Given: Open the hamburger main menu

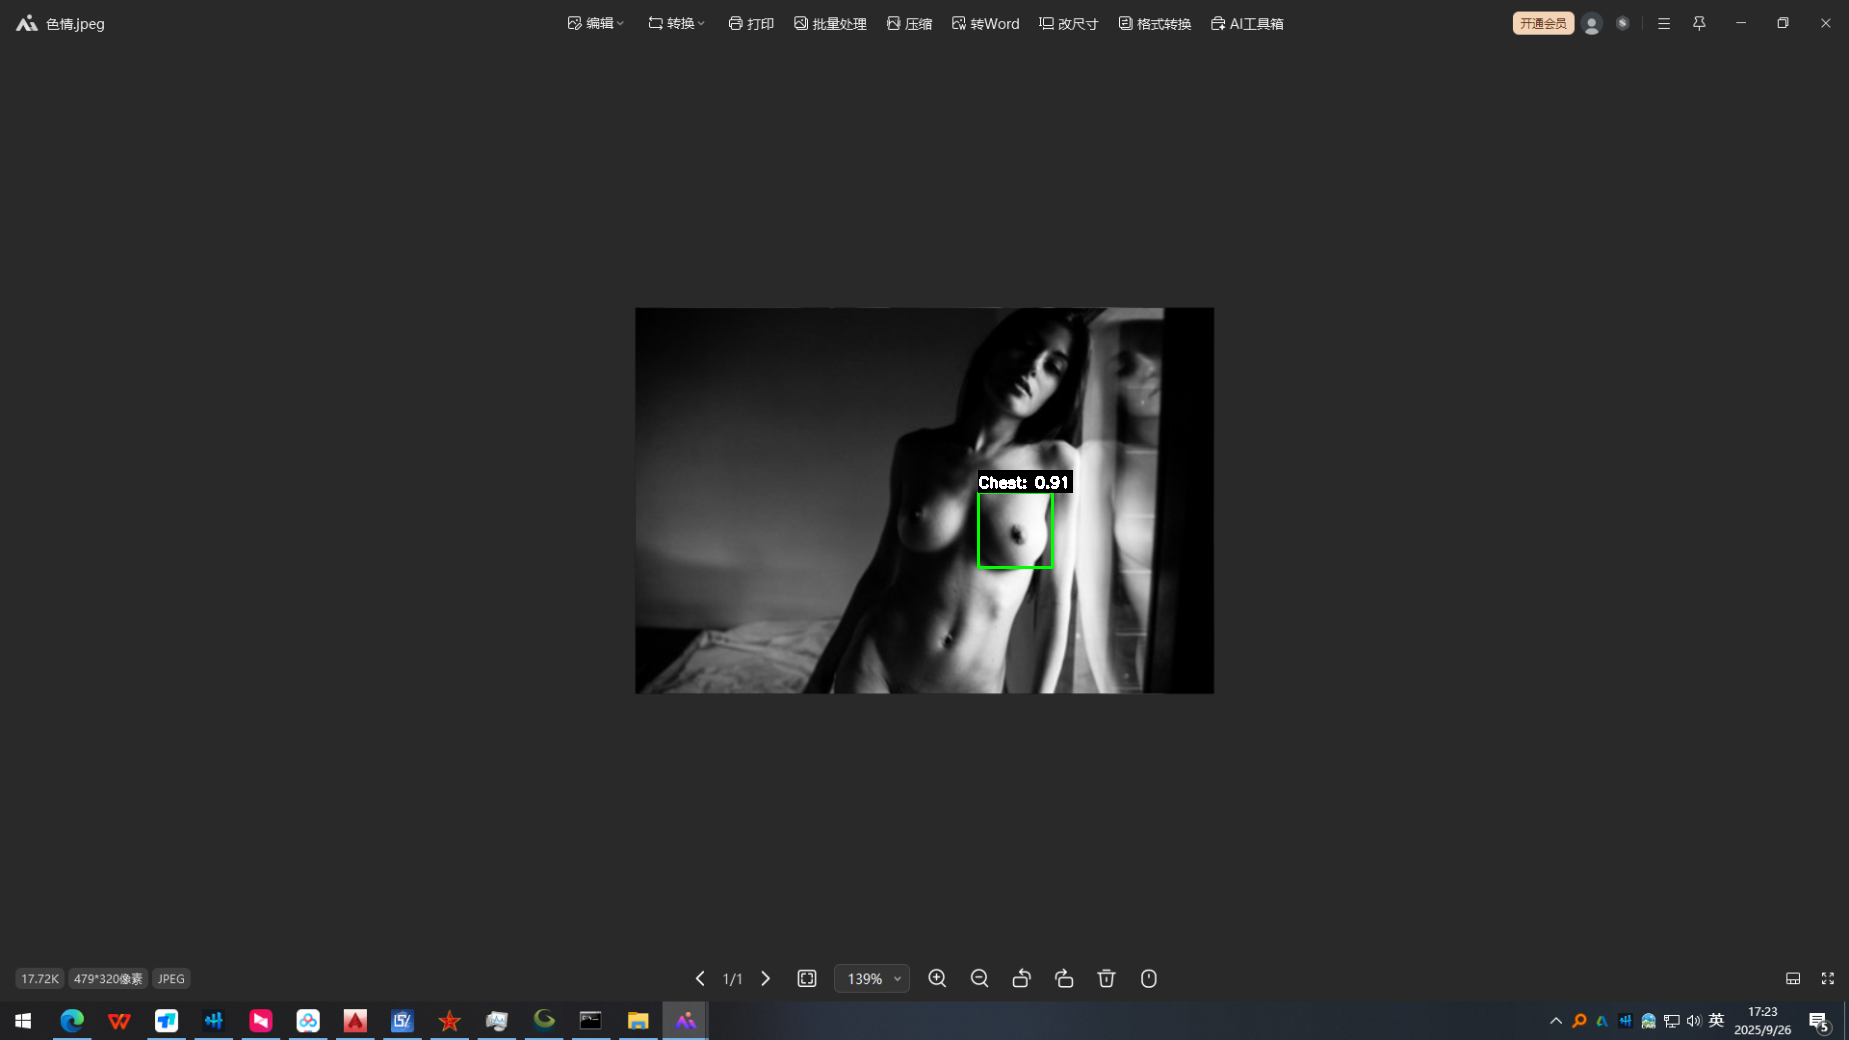Looking at the screenshot, I should pos(1664,23).
